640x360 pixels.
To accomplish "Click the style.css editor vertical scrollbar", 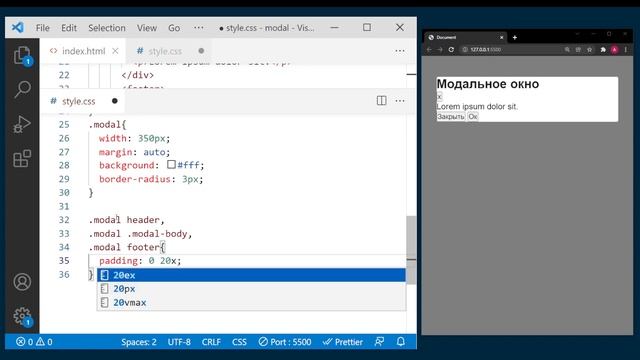I will 411,250.
